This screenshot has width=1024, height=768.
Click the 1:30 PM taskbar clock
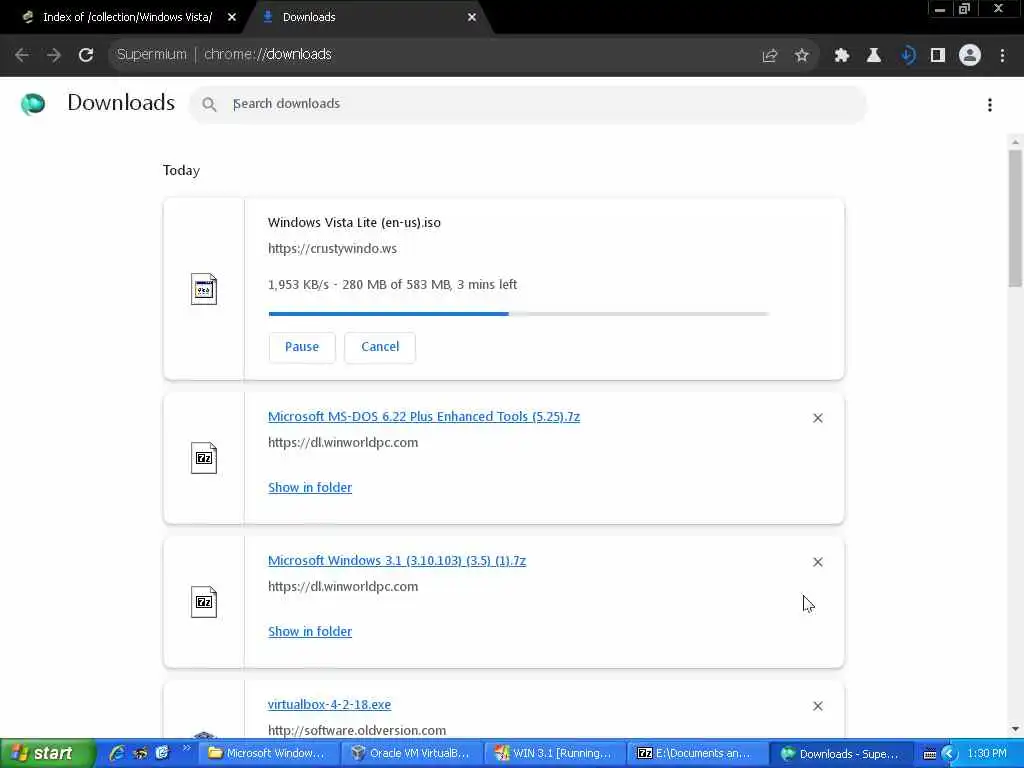pyautogui.click(x=987, y=754)
